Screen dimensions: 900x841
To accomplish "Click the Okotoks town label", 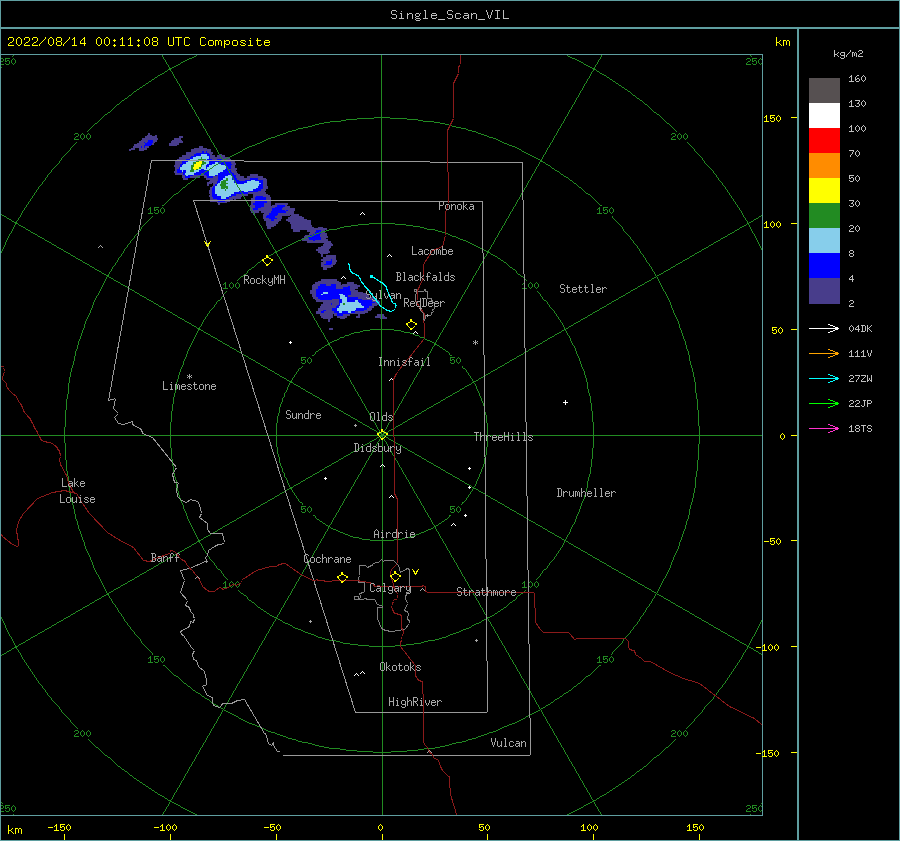I will pyautogui.click(x=400, y=667).
